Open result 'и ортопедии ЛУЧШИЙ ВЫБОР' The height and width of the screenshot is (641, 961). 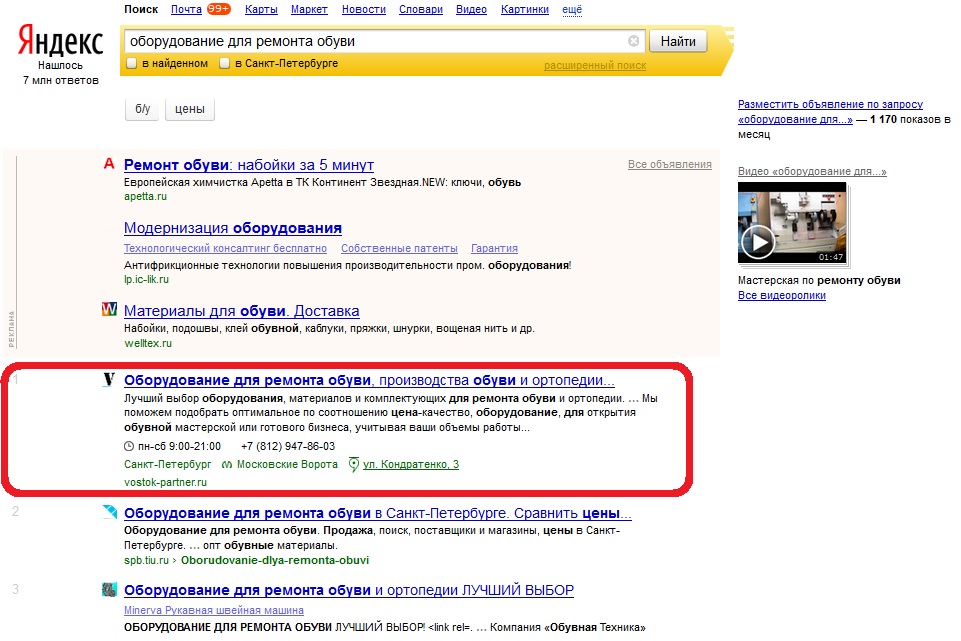349,590
